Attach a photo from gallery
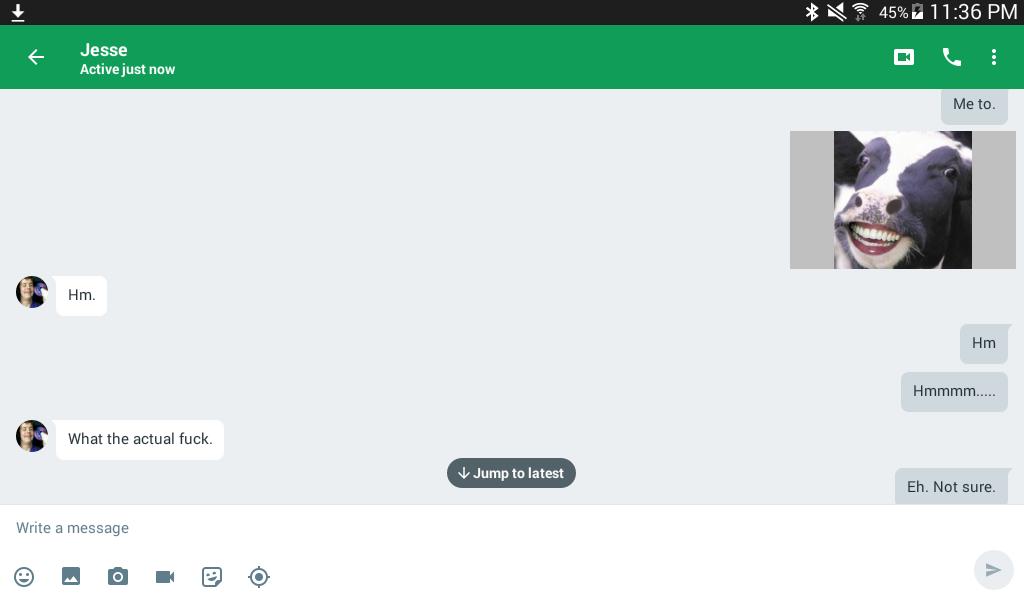Image resolution: width=1024 pixels, height=600 pixels. point(71,576)
